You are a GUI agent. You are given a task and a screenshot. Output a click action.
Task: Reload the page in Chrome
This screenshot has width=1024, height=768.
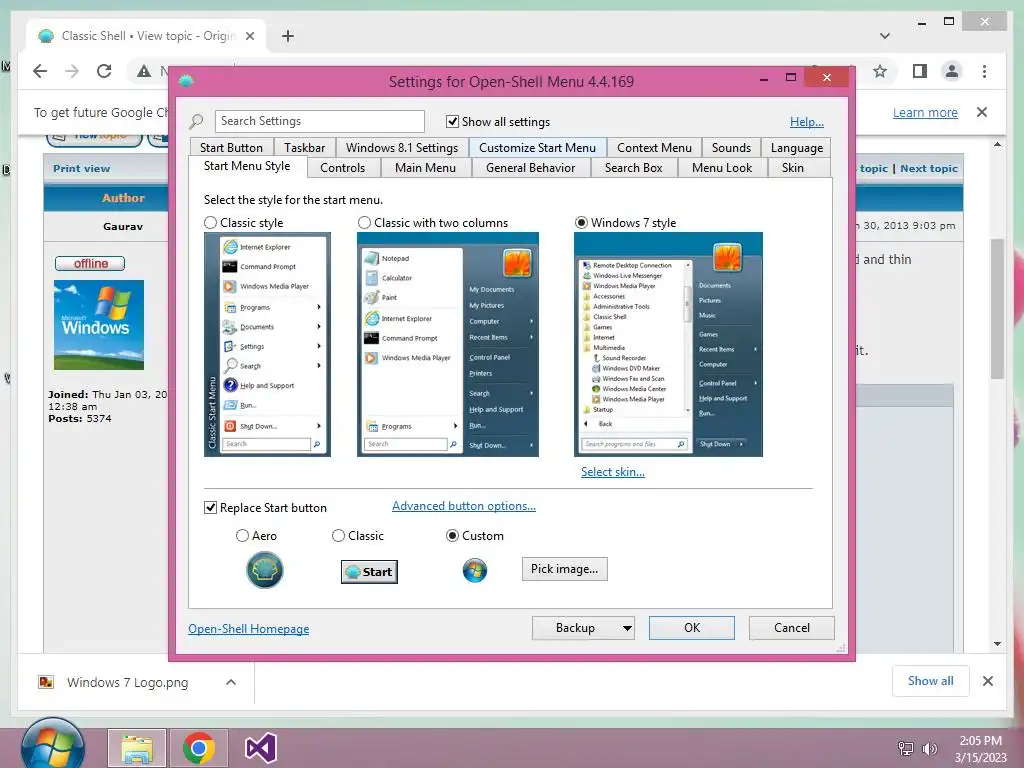click(104, 71)
